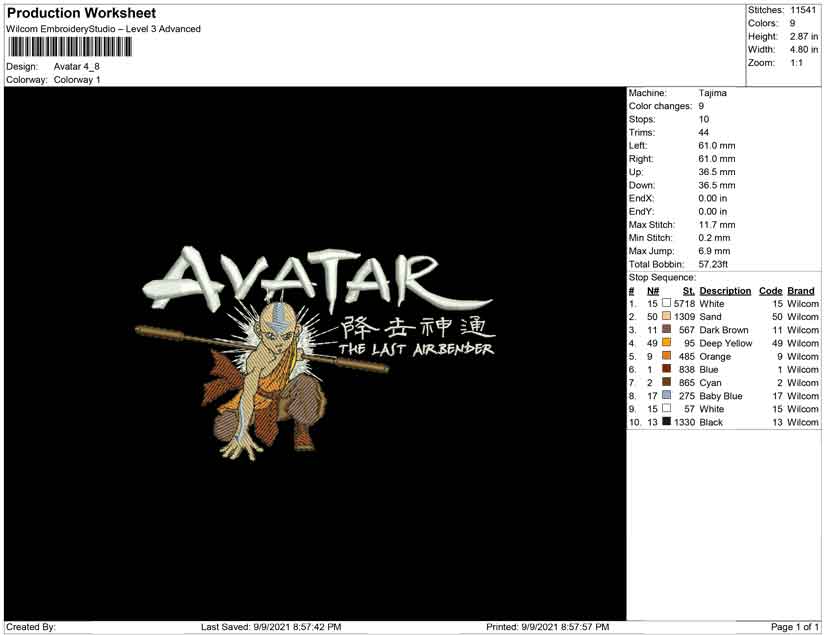
Task: Click the Stop Sequence label
Action: pyautogui.click(x=662, y=277)
